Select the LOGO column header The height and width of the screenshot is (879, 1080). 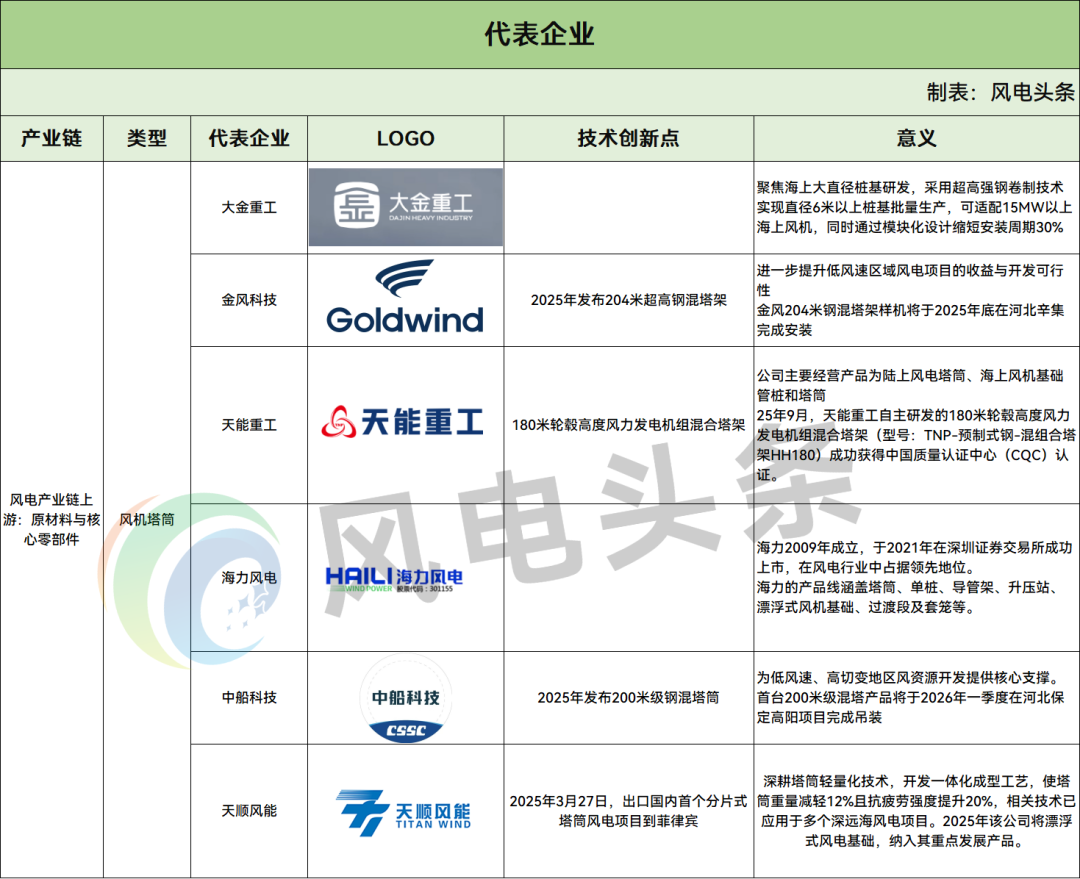[405, 139]
